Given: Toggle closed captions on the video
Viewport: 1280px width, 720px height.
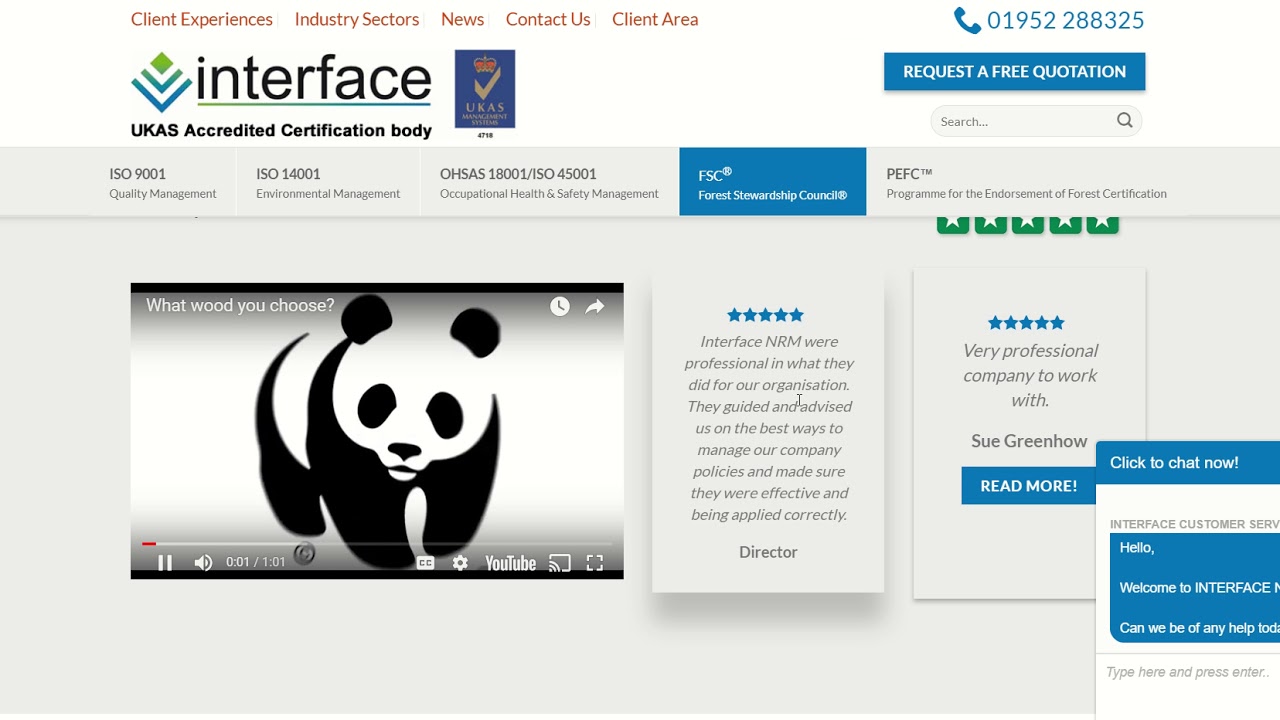Looking at the screenshot, I should 425,563.
